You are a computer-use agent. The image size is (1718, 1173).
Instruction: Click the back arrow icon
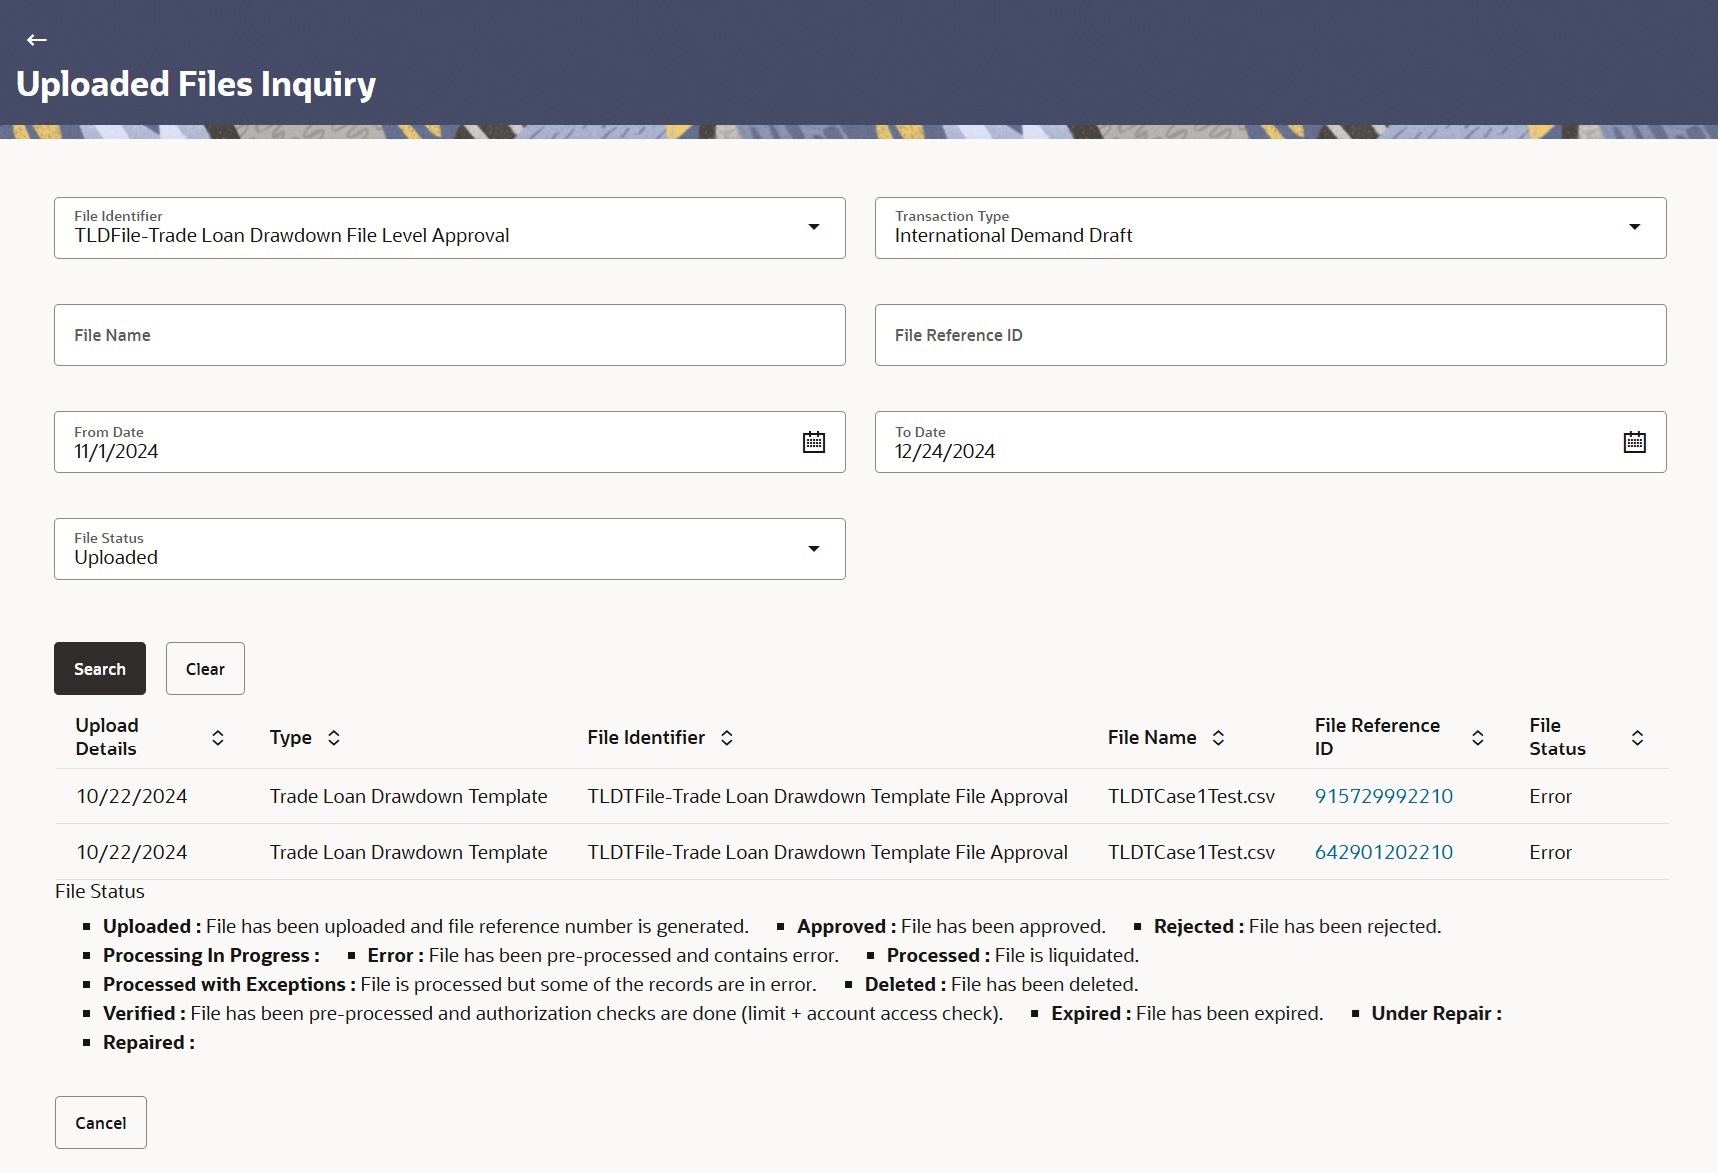coord(37,40)
